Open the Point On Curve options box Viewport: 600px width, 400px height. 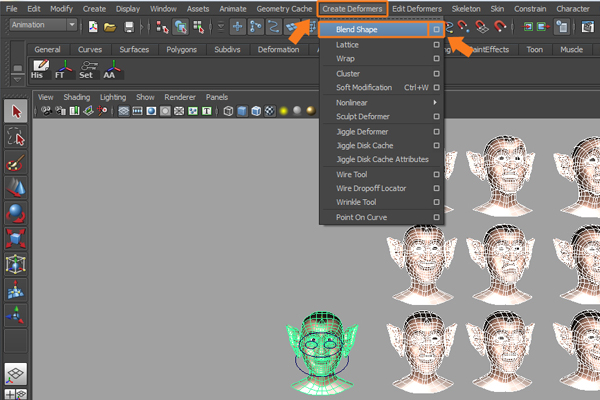coord(436,217)
